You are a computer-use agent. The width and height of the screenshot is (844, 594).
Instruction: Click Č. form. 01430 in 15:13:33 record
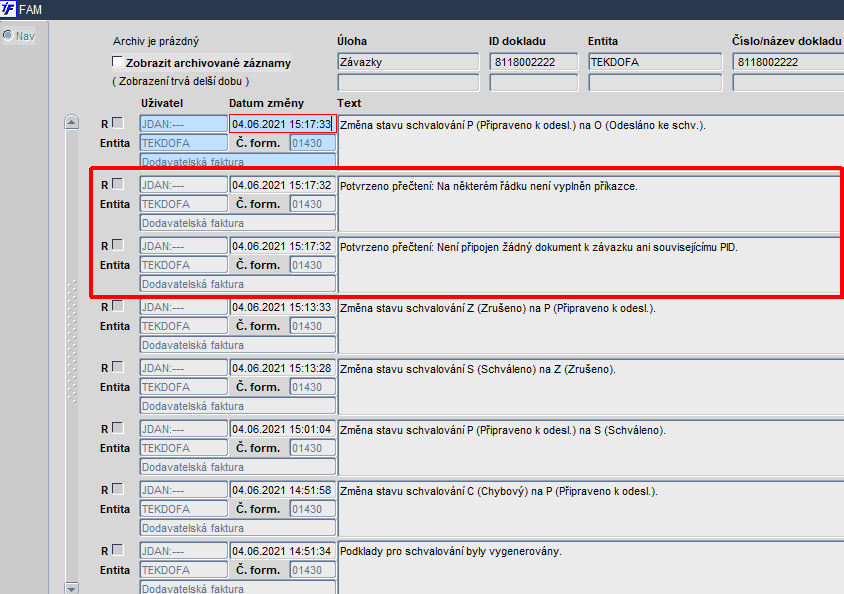click(313, 326)
